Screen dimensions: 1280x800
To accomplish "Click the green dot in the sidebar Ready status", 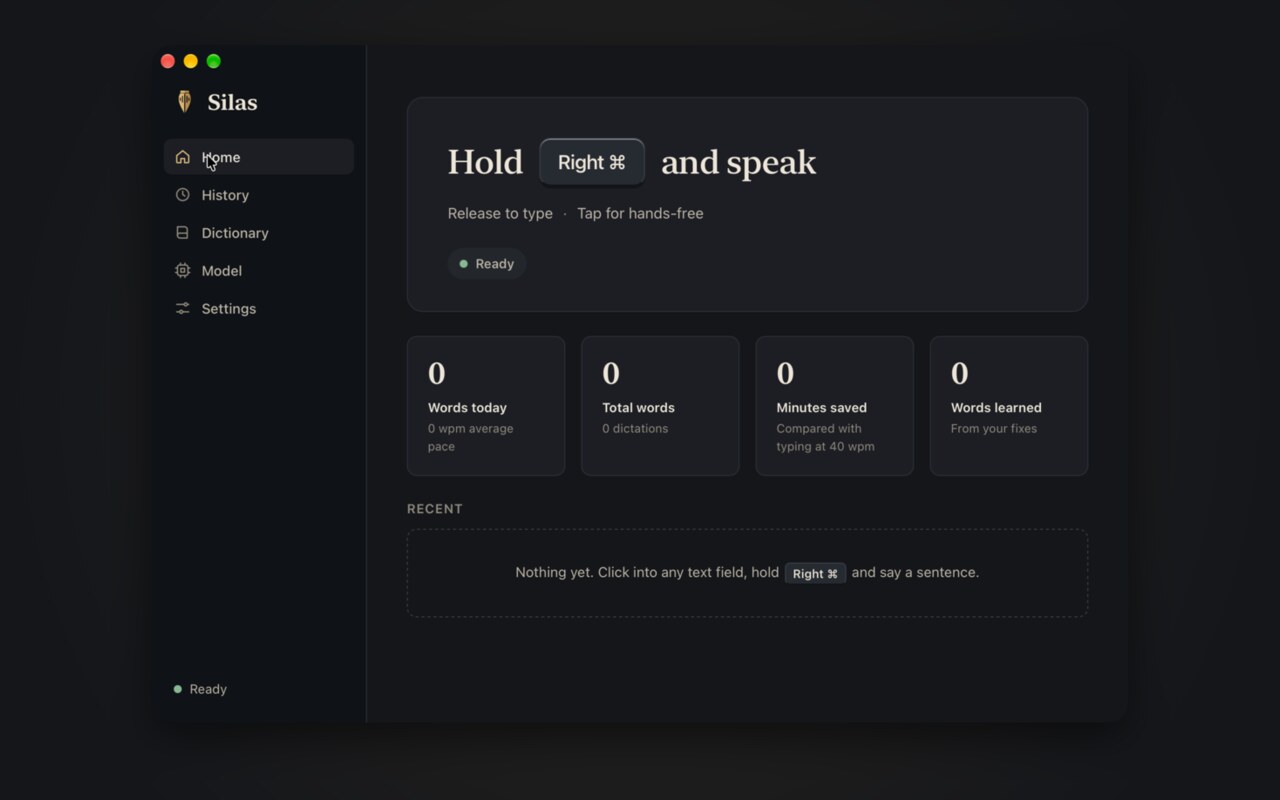I will click(x=178, y=689).
